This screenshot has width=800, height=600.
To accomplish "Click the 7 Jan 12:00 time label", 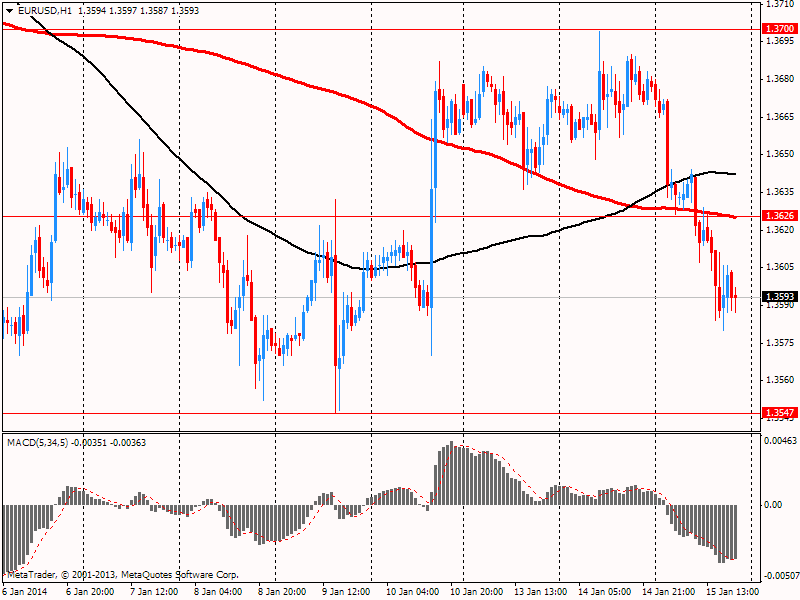I will coord(154,591).
